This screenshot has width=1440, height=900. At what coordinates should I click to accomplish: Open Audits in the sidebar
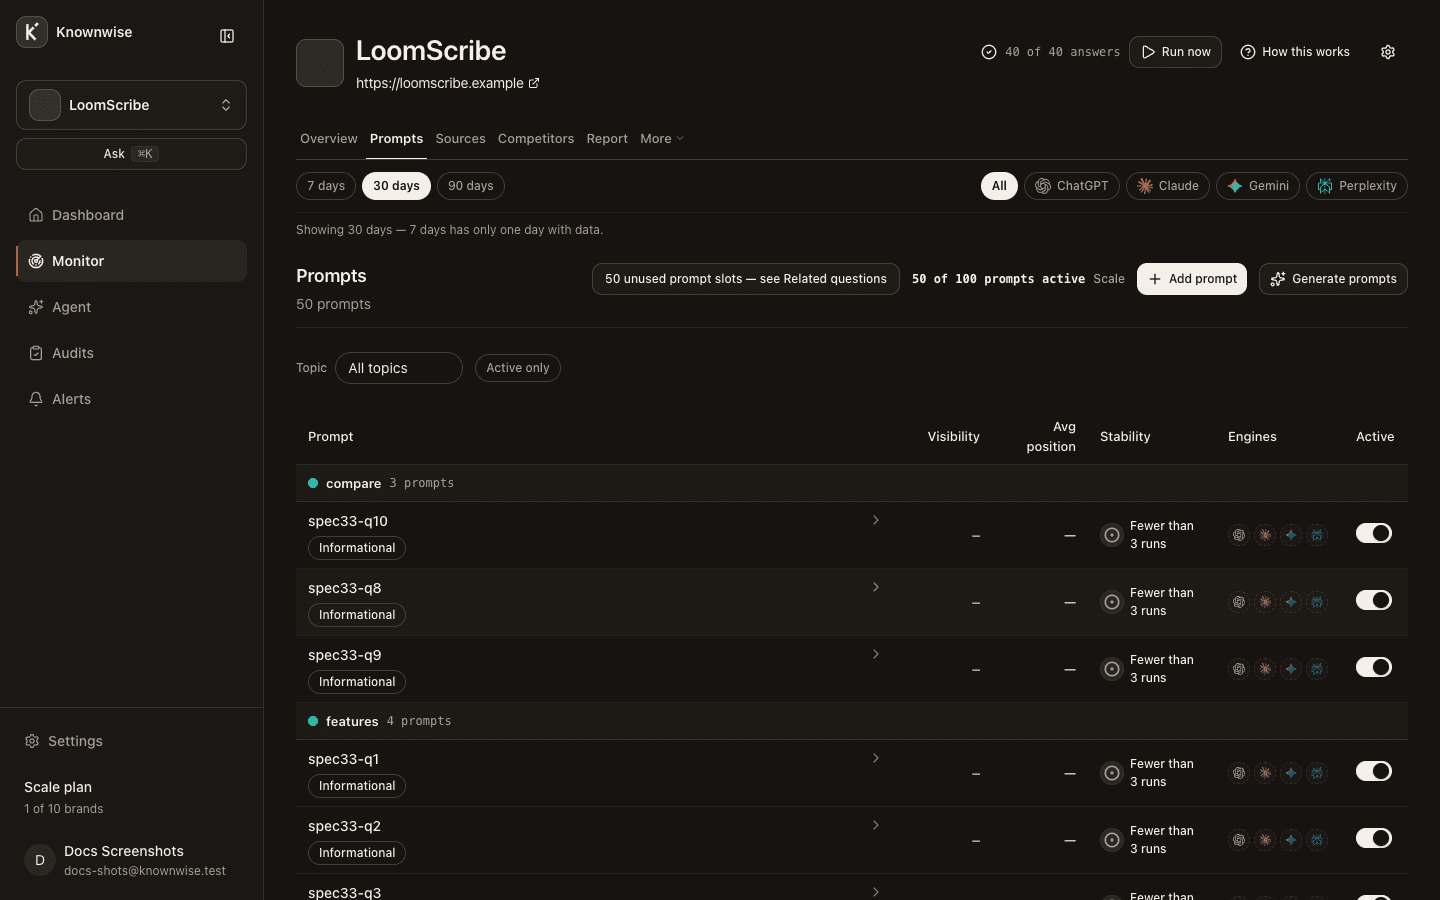coord(131,353)
